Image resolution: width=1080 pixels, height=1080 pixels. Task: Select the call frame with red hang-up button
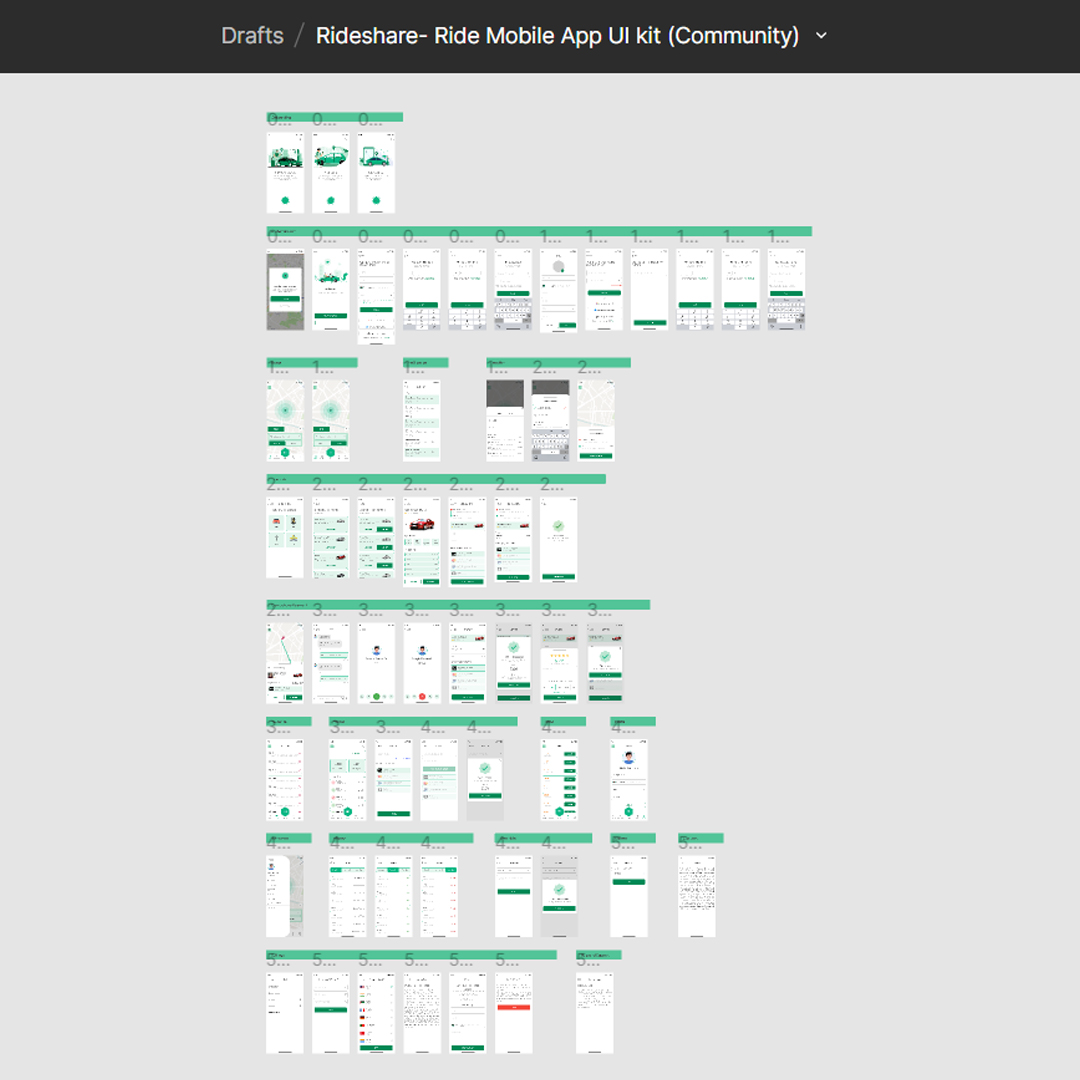422,663
